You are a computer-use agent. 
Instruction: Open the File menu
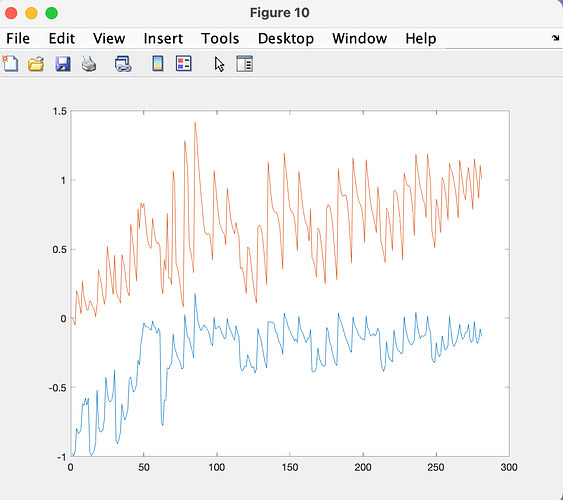point(18,38)
